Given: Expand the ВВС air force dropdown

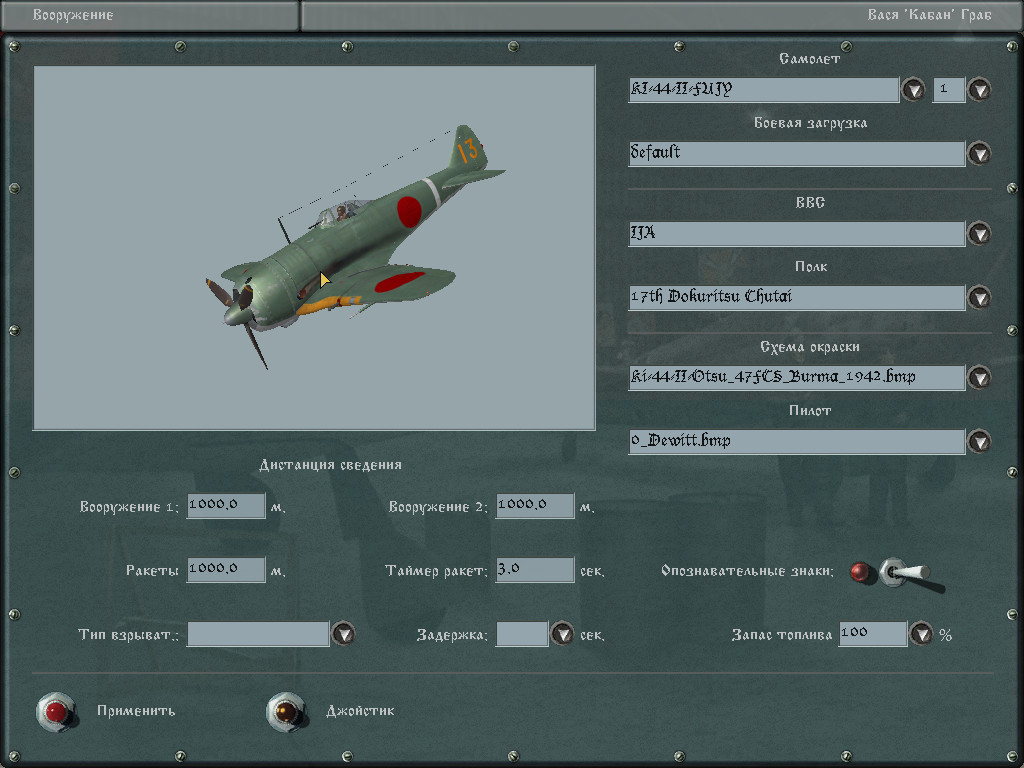Looking at the screenshot, I should pos(979,234).
